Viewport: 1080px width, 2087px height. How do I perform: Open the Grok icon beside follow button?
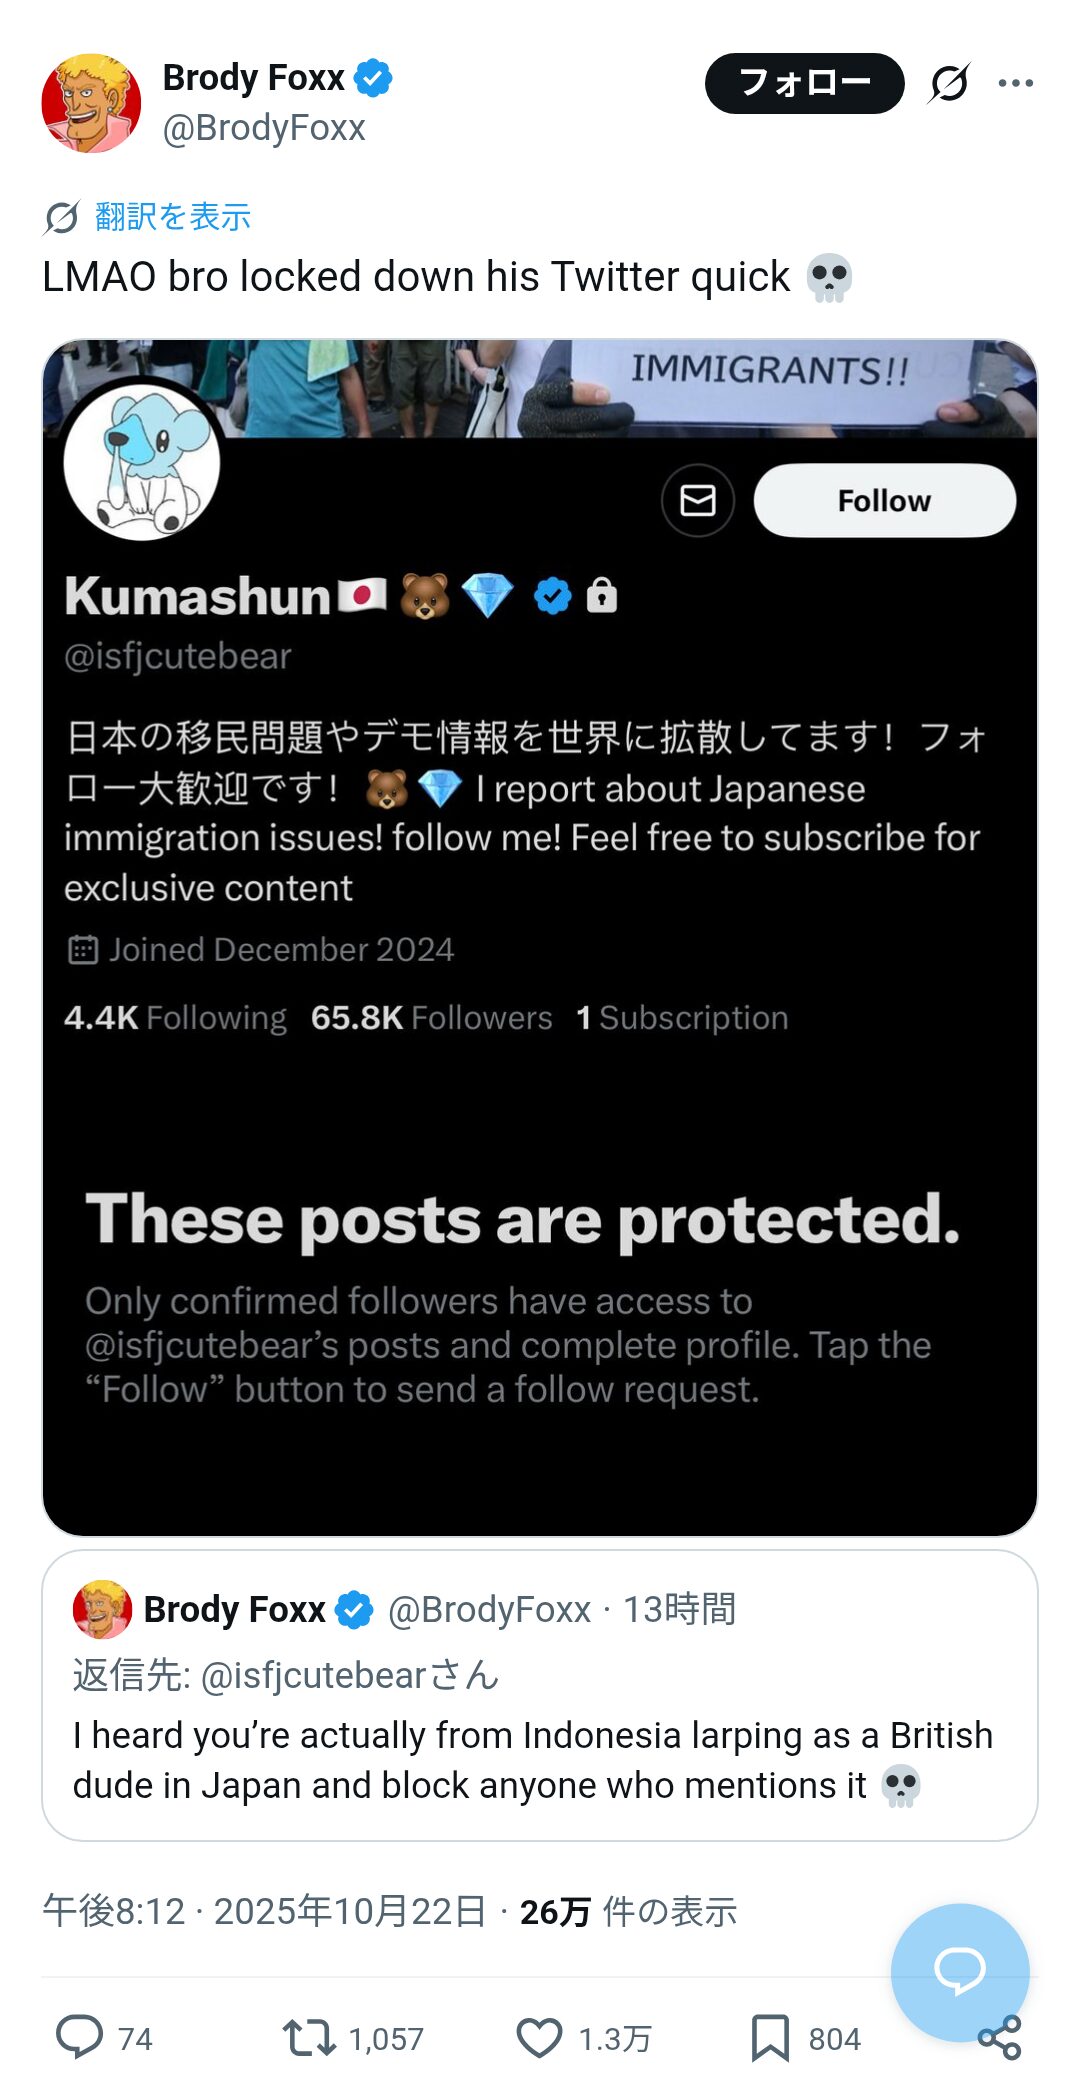pos(948,83)
